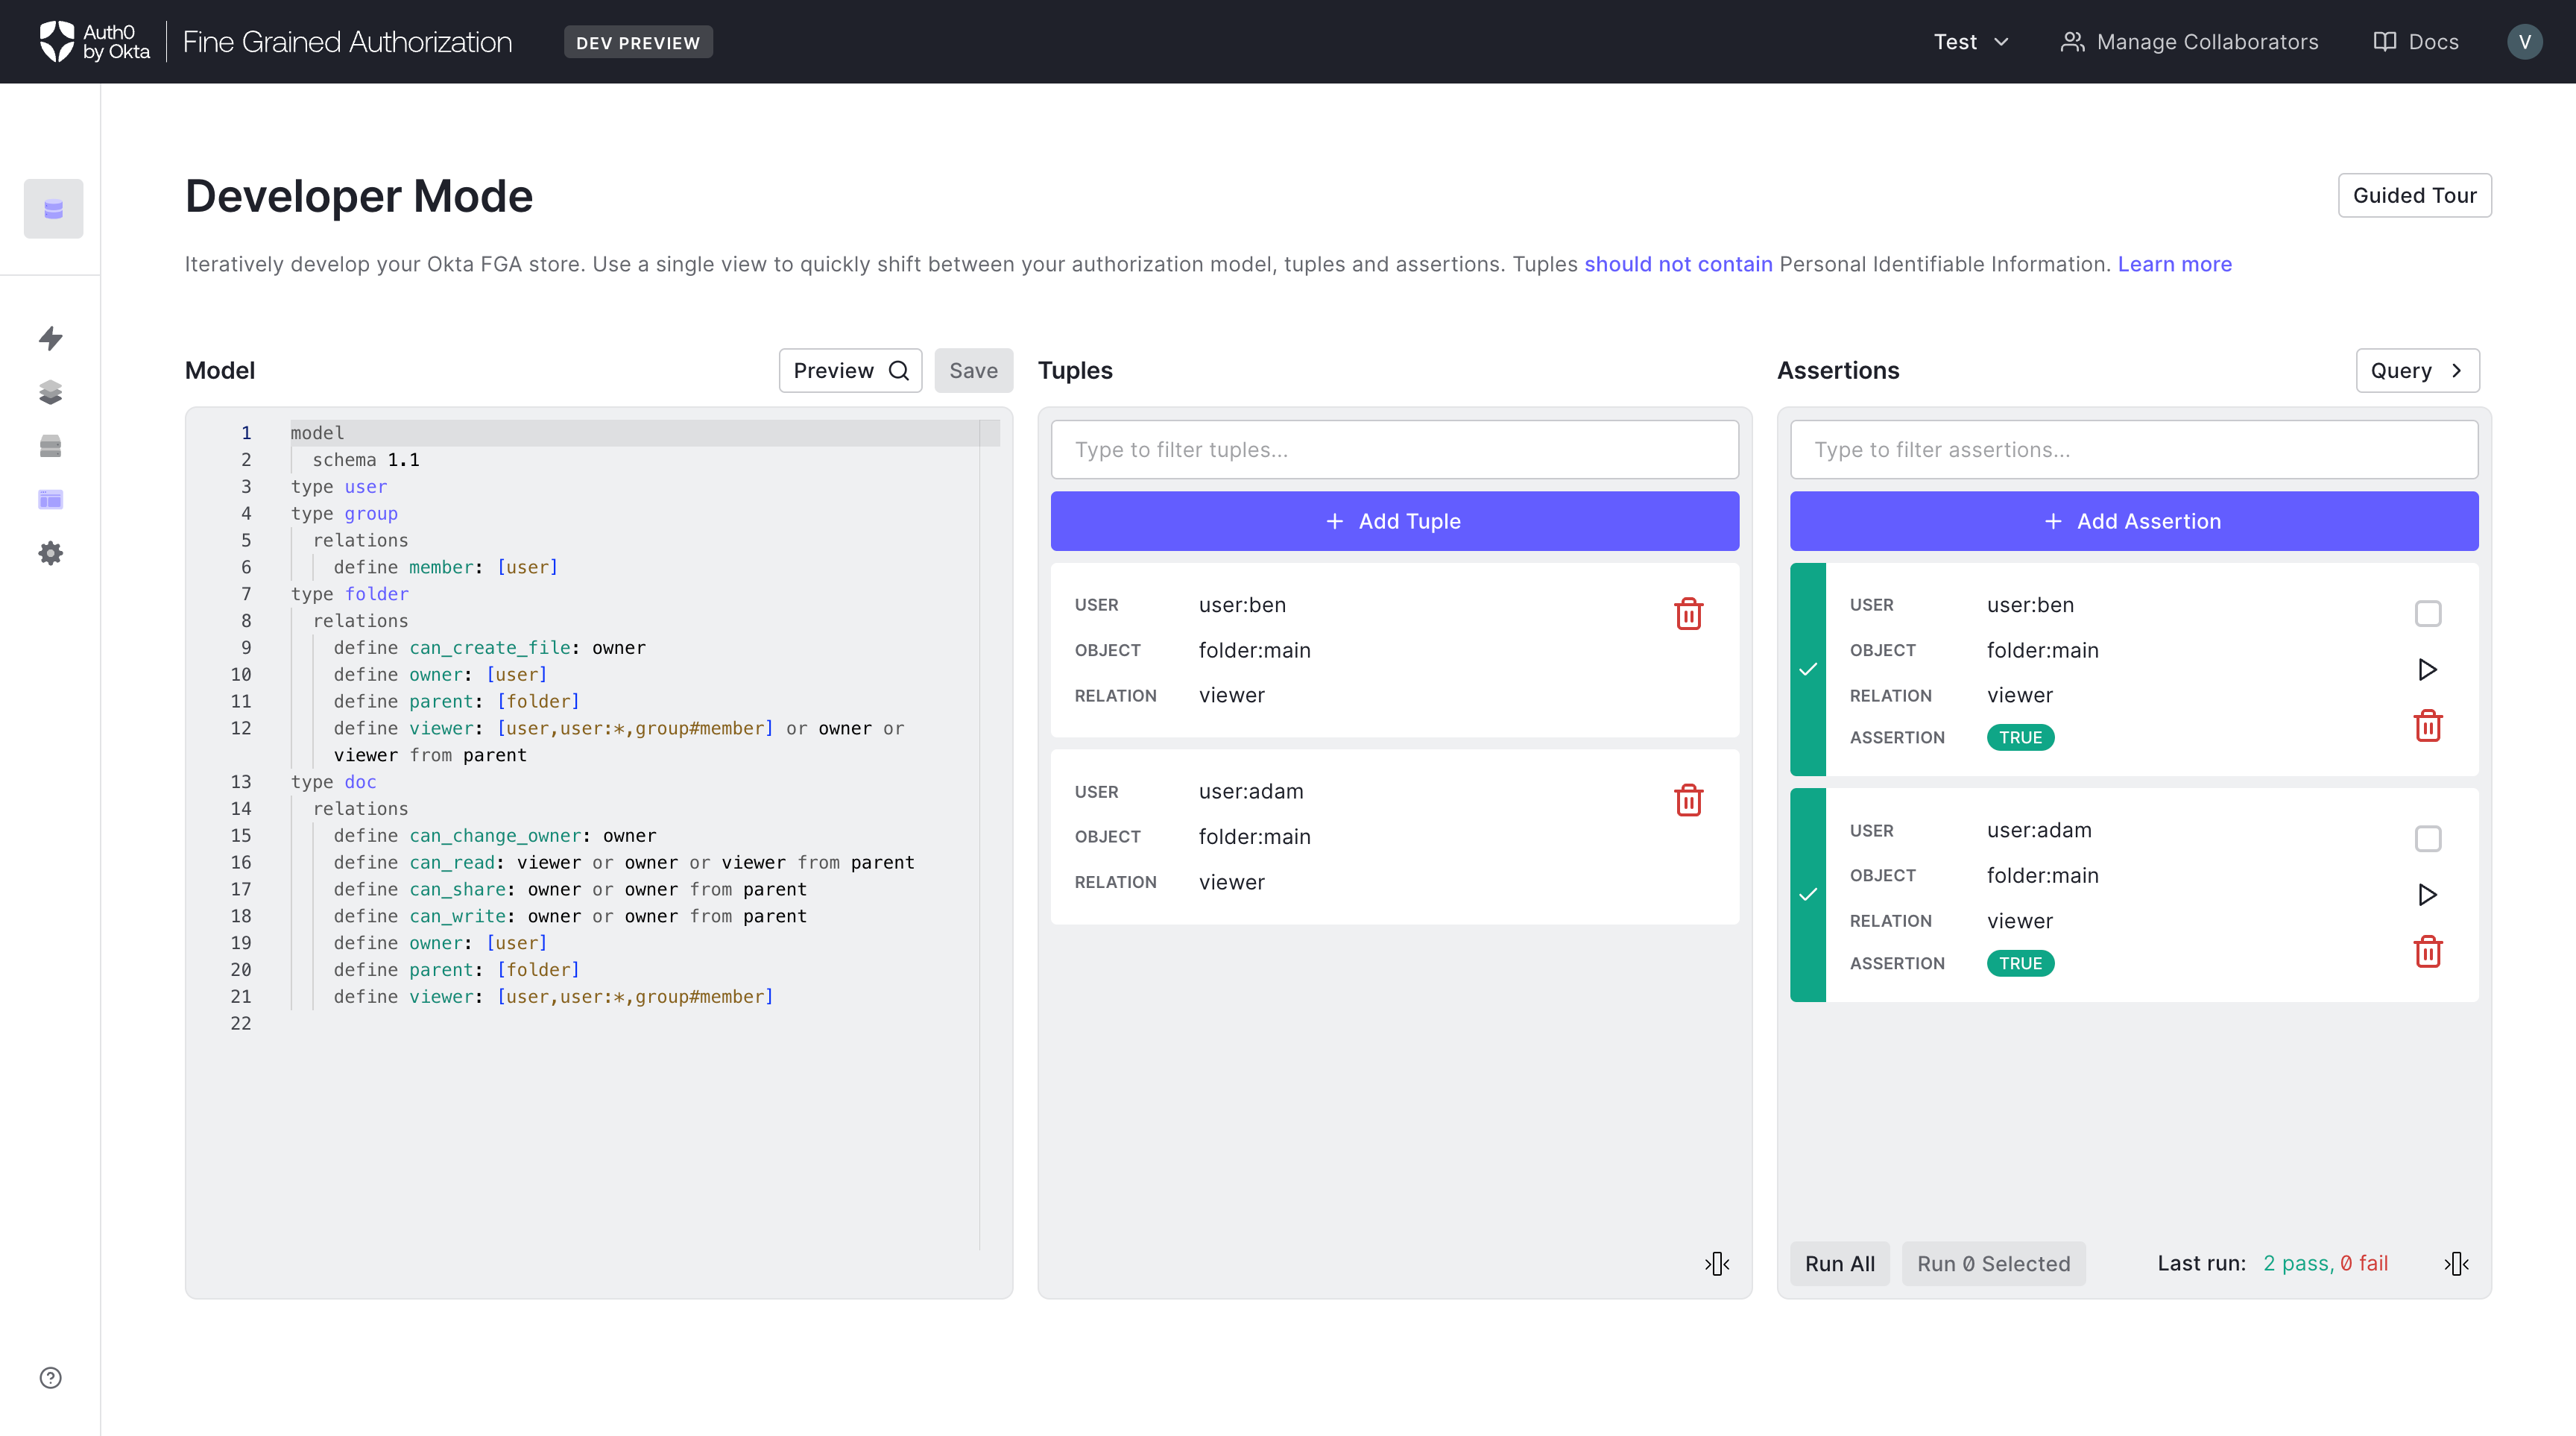Click the Guided Tour button

[x=2414, y=195]
